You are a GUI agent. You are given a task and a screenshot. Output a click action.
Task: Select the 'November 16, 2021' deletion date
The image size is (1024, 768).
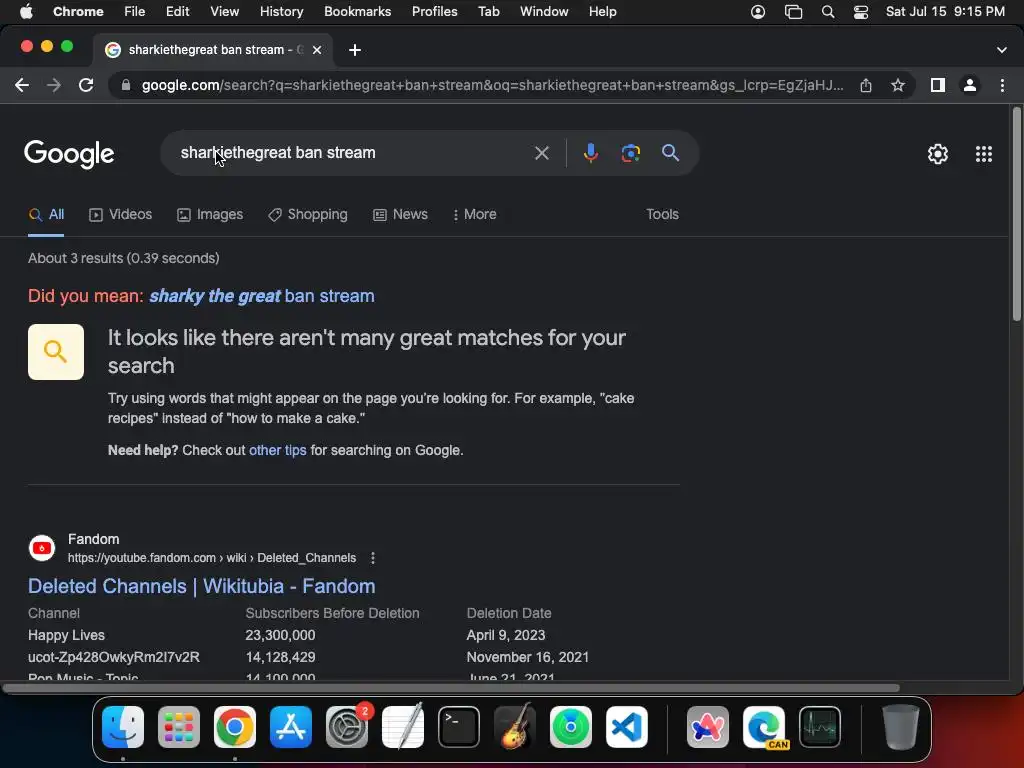click(x=528, y=658)
